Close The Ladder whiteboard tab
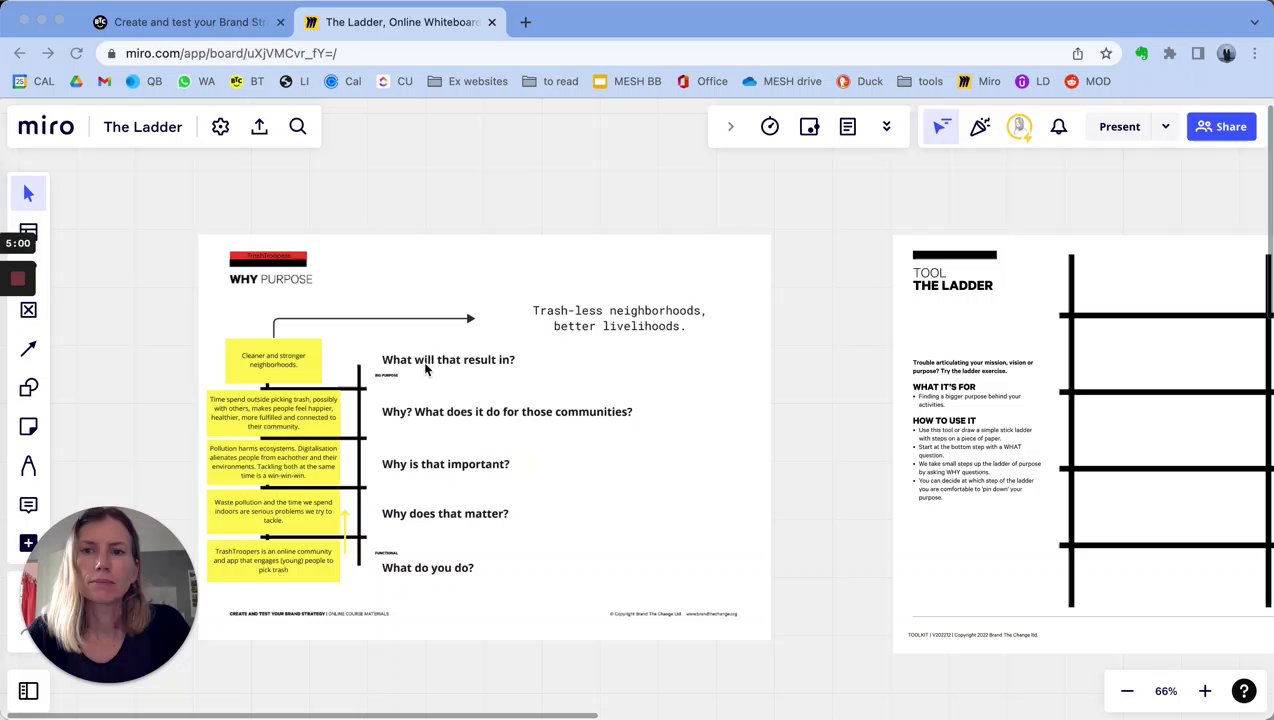The height and width of the screenshot is (720, 1274). point(492,22)
